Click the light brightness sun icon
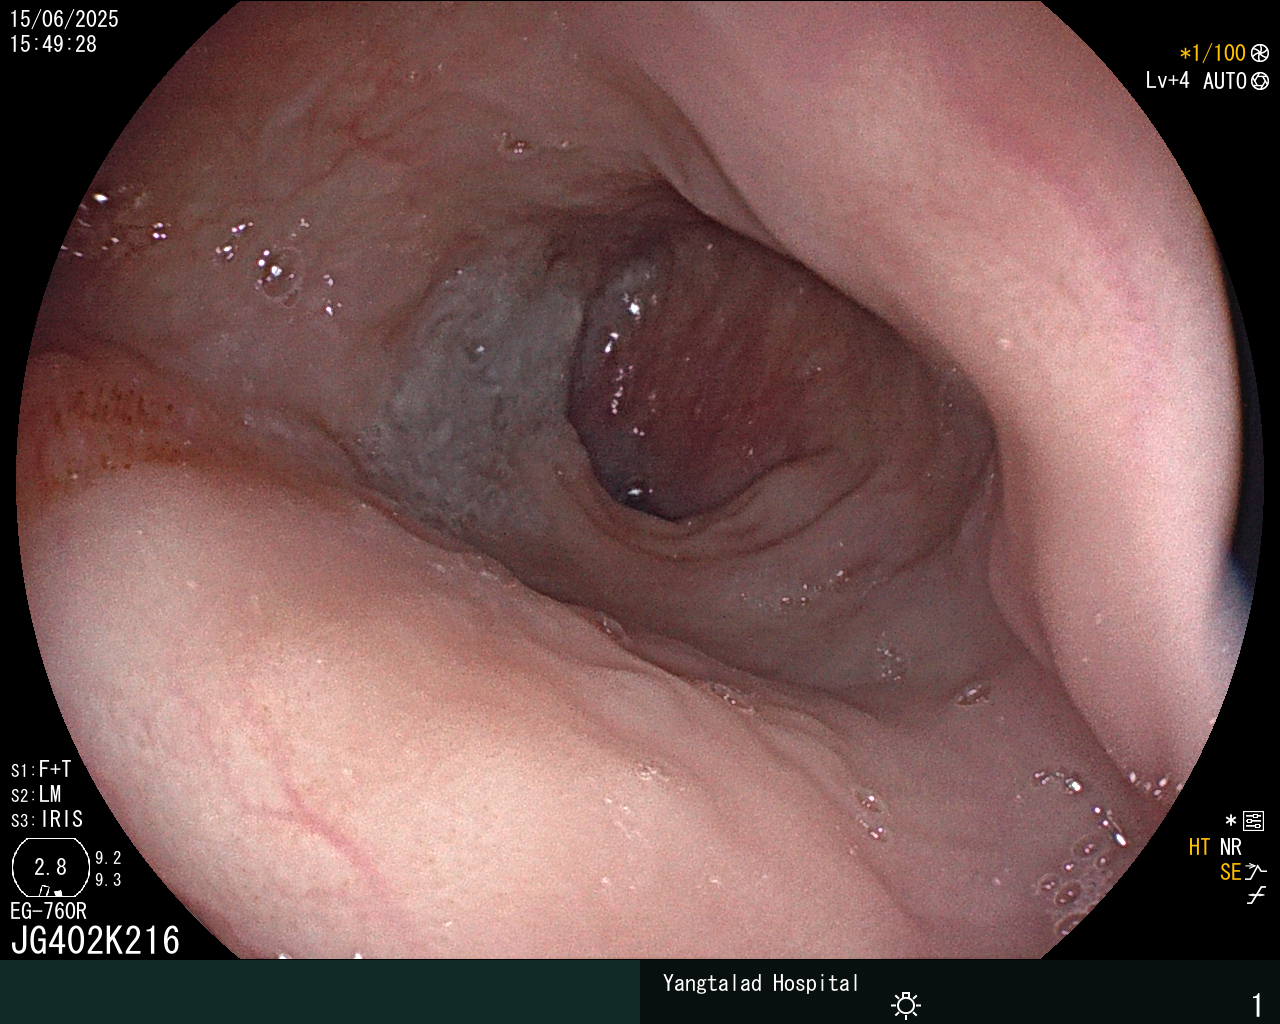This screenshot has width=1280, height=1024. click(906, 1004)
